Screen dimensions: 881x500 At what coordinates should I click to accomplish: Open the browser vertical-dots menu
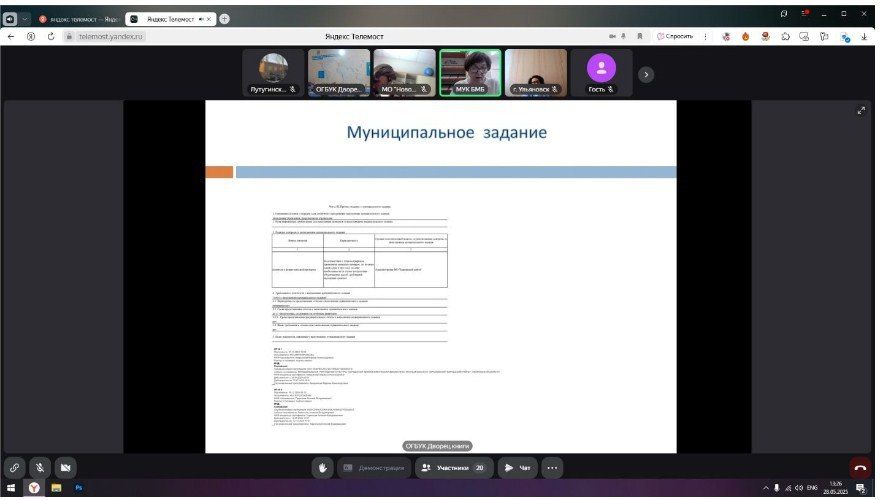coord(706,37)
